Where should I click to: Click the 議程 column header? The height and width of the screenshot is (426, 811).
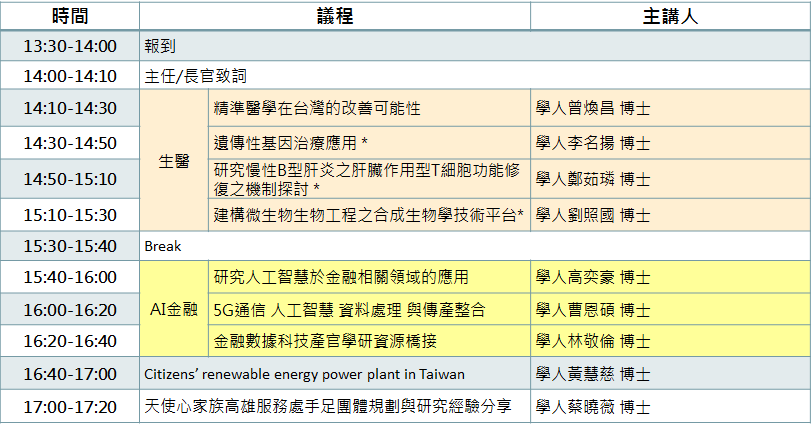(335, 16)
